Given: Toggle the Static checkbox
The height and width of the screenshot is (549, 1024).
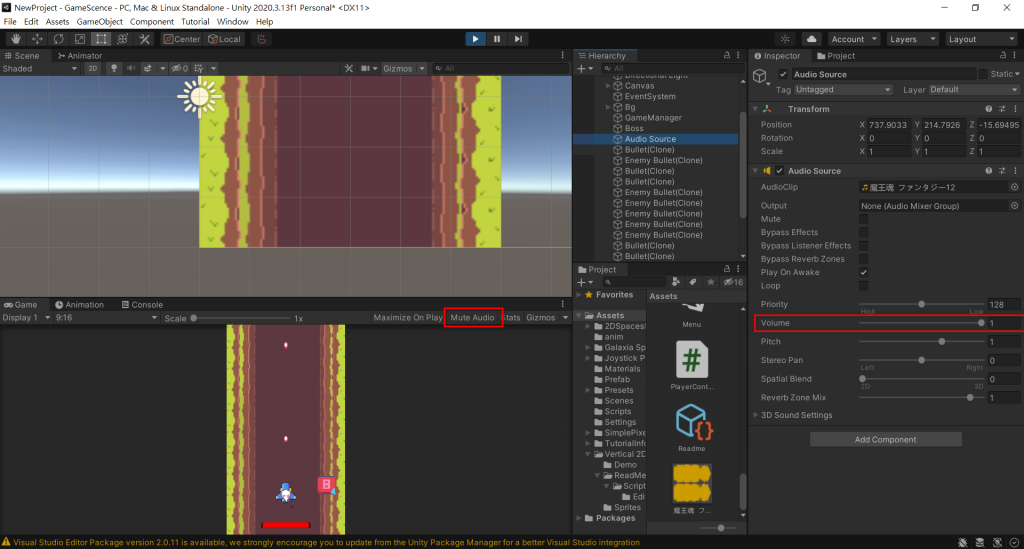Looking at the screenshot, I should 982,74.
